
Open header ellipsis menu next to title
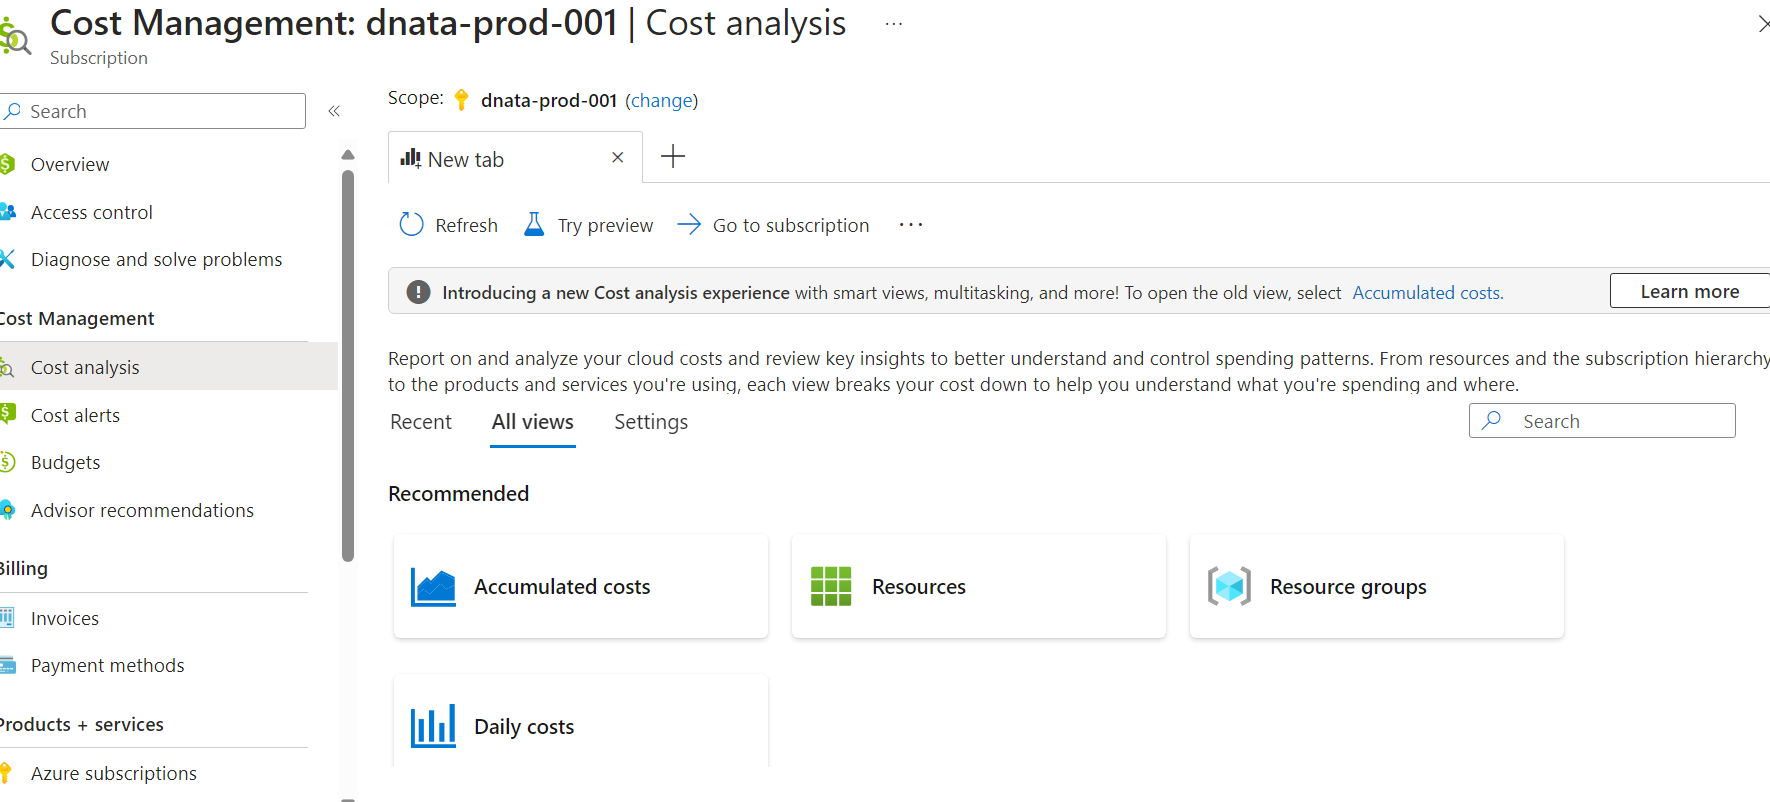(894, 24)
